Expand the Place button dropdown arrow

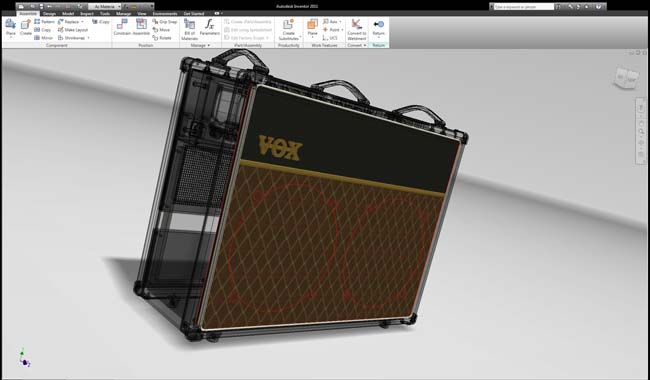tap(10, 38)
